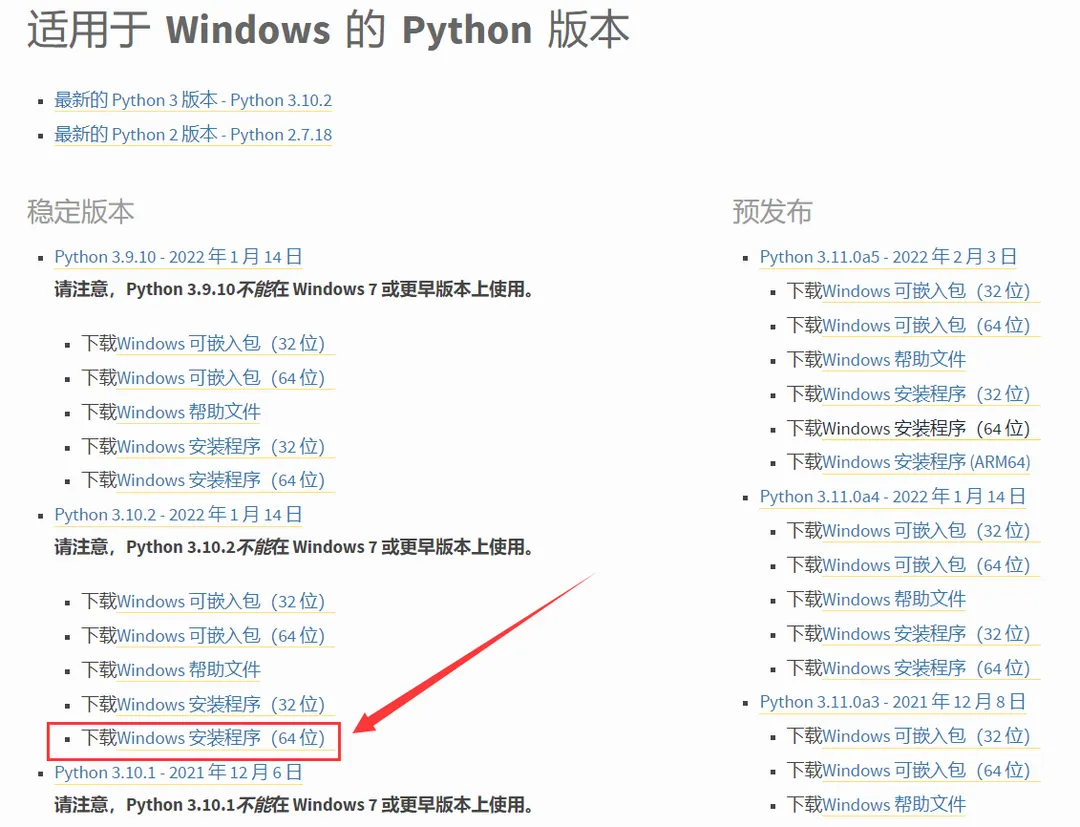
Task: Open the Python 3.9.10 - 2022年1月14日 release link
Action: [x=178, y=257]
